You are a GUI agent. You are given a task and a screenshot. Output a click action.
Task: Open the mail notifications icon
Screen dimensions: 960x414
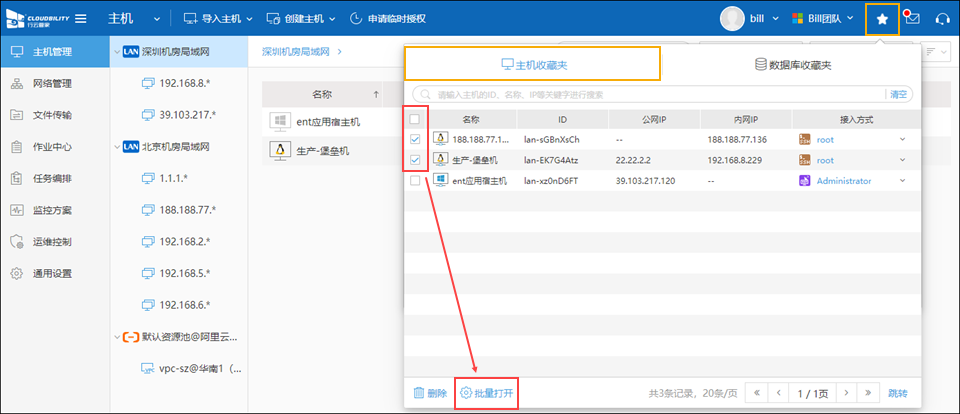[911, 19]
